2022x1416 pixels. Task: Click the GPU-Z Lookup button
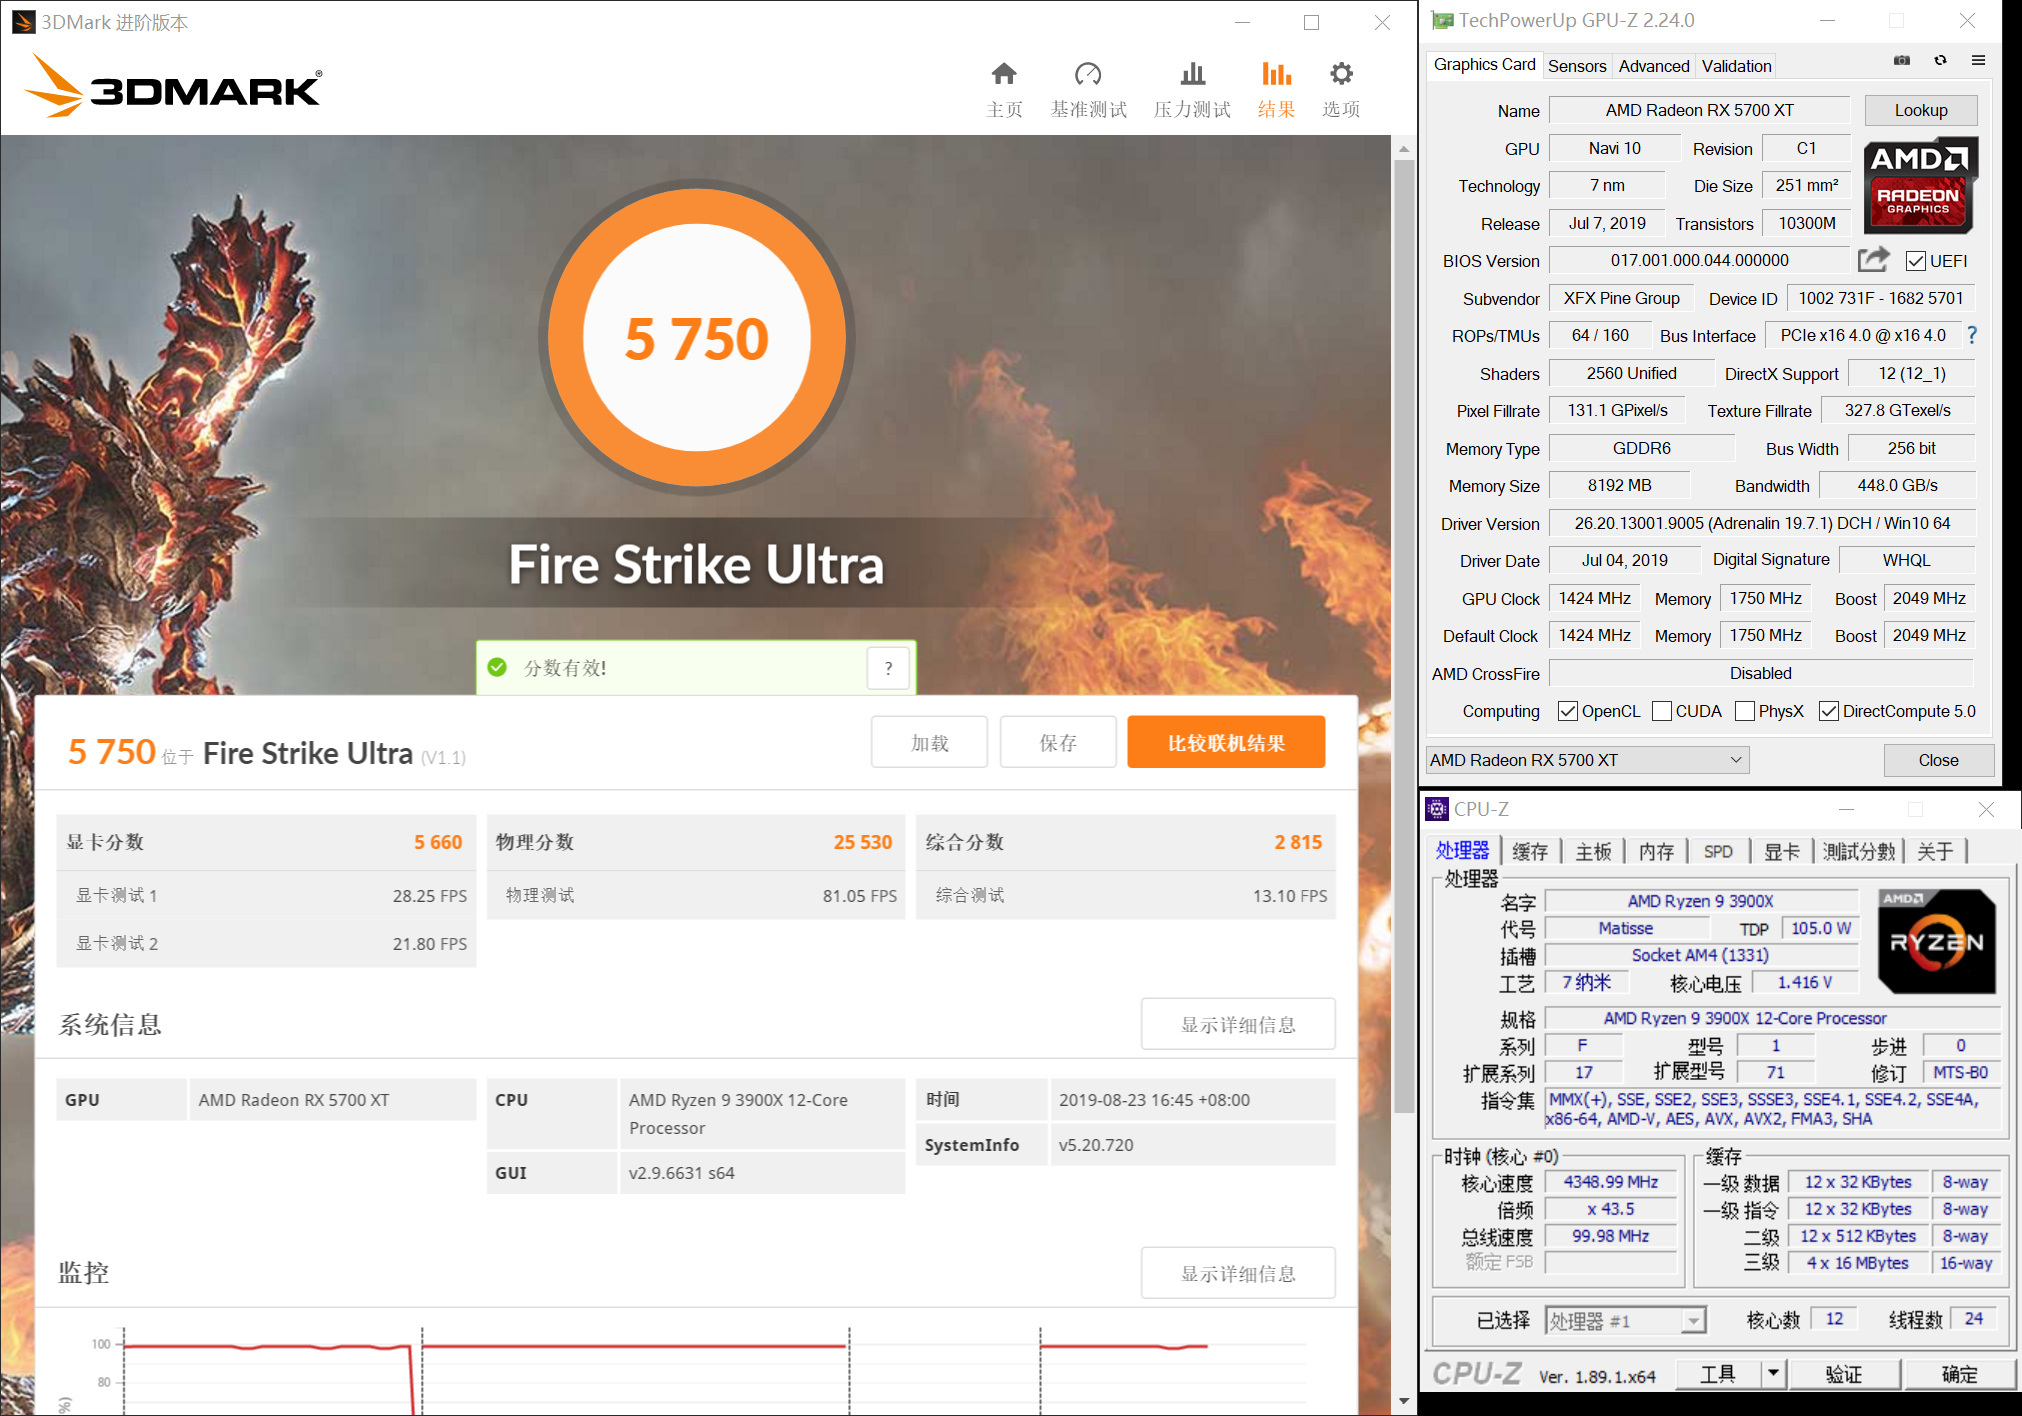1920,110
